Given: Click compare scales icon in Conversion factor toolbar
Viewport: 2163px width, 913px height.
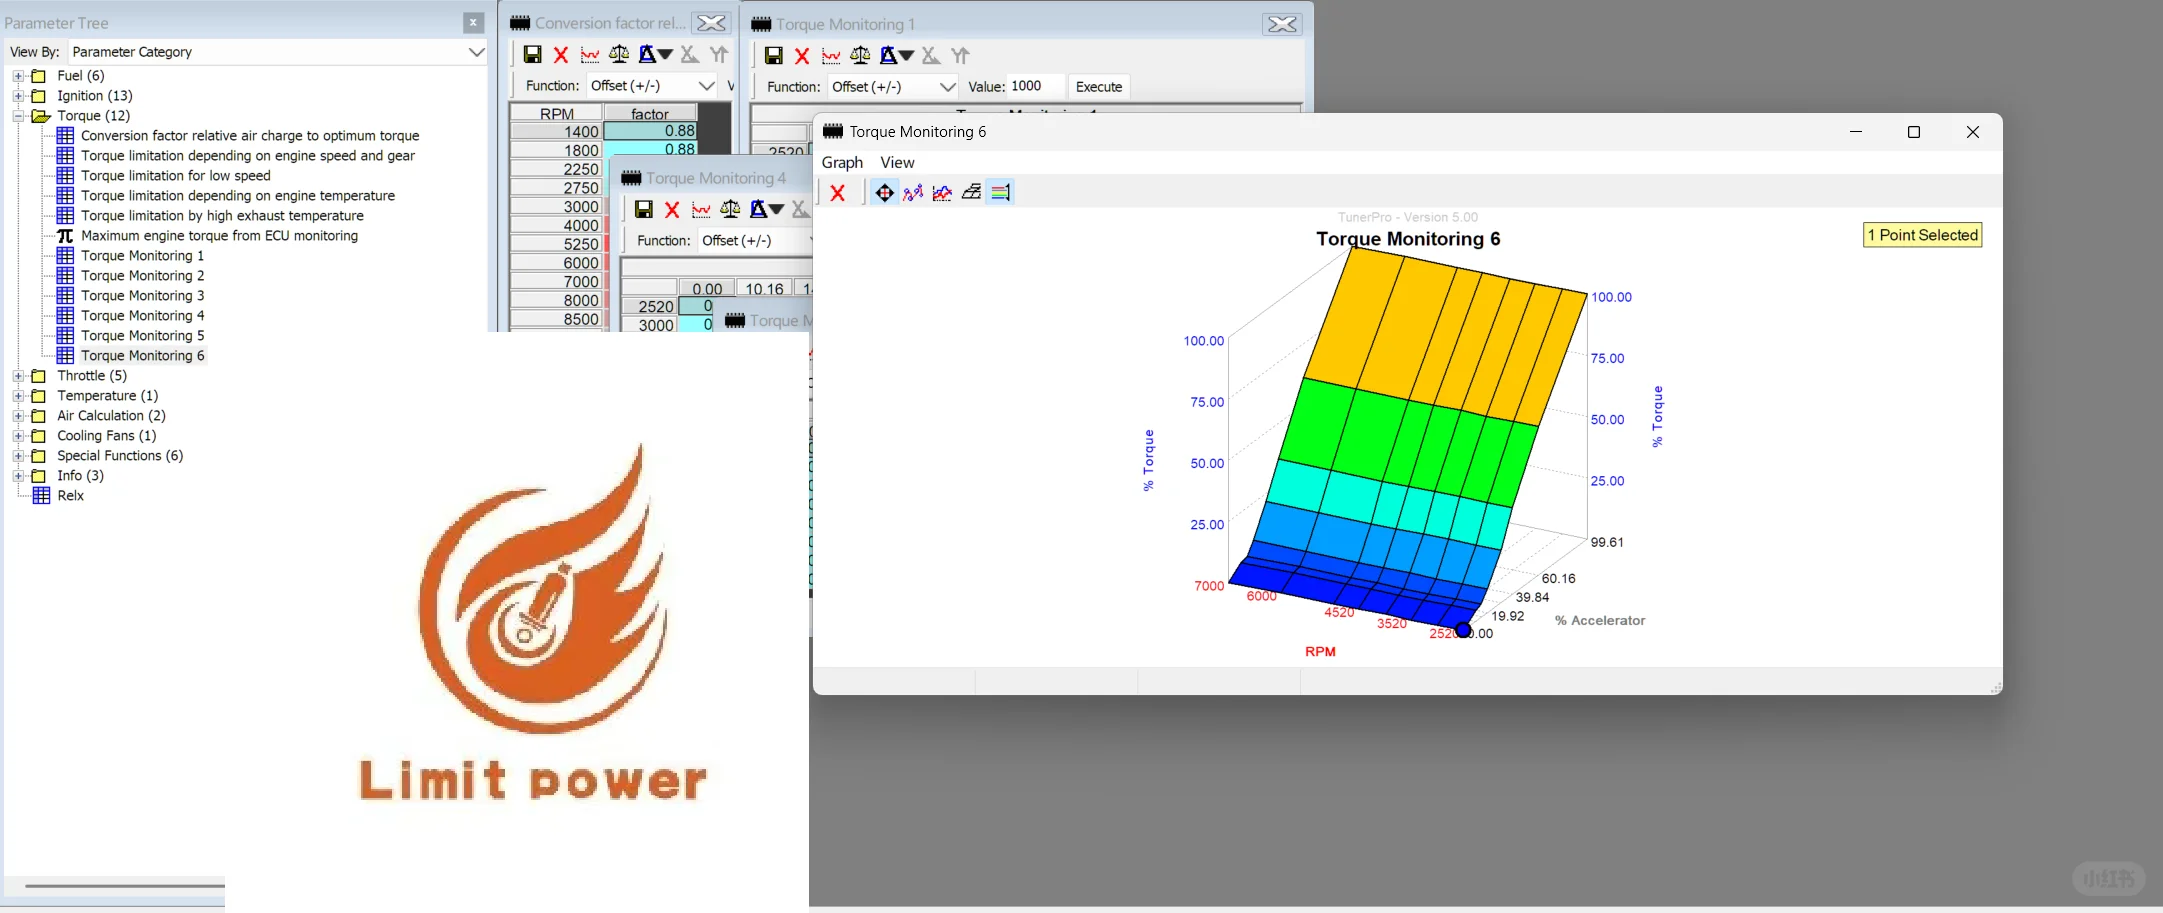Looking at the screenshot, I should pyautogui.click(x=619, y=55).
